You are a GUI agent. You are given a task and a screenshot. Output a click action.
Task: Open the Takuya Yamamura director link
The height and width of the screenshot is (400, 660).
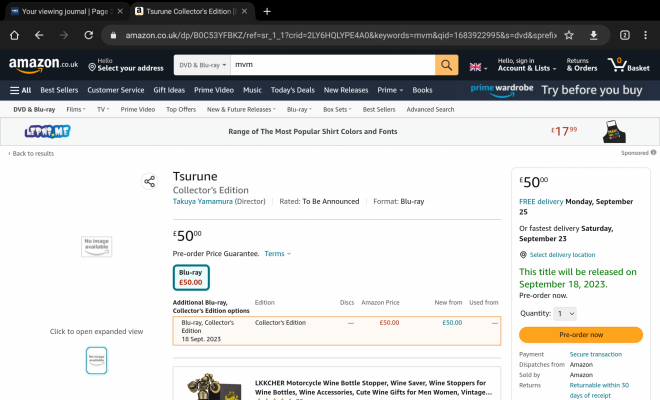click(x=202, y=201)
